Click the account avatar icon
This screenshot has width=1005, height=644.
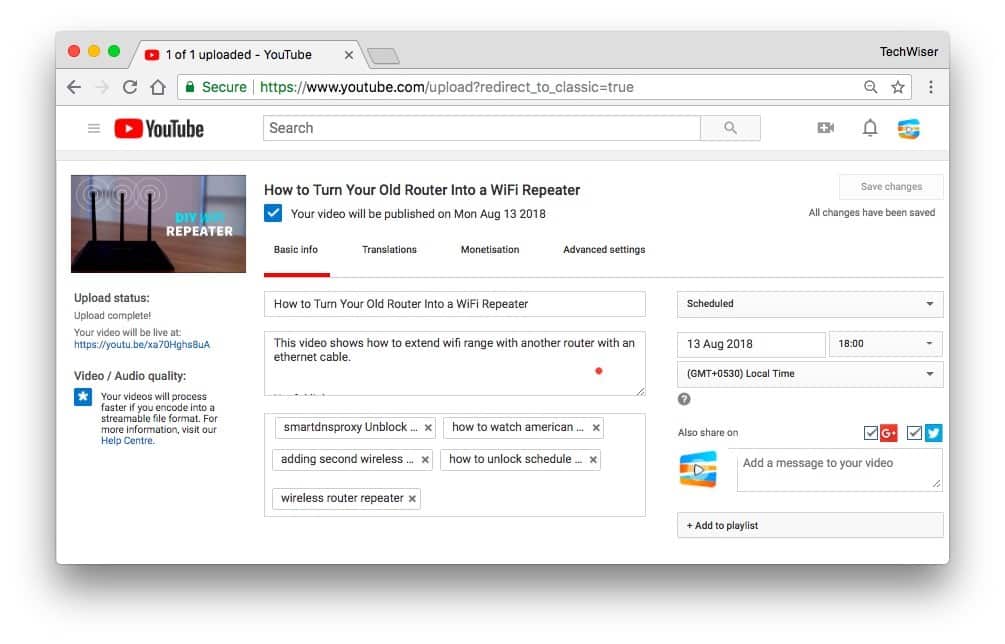[x=908, y=127]
